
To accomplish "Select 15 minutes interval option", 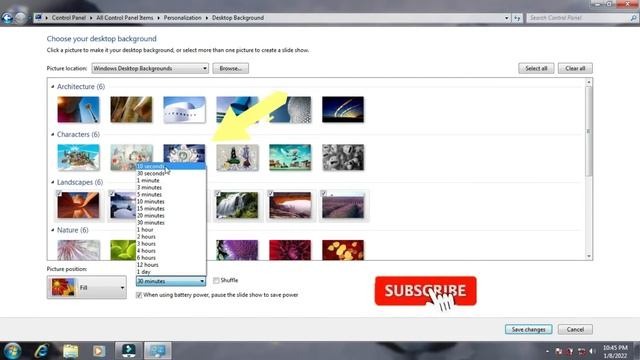I will [171, 209].
